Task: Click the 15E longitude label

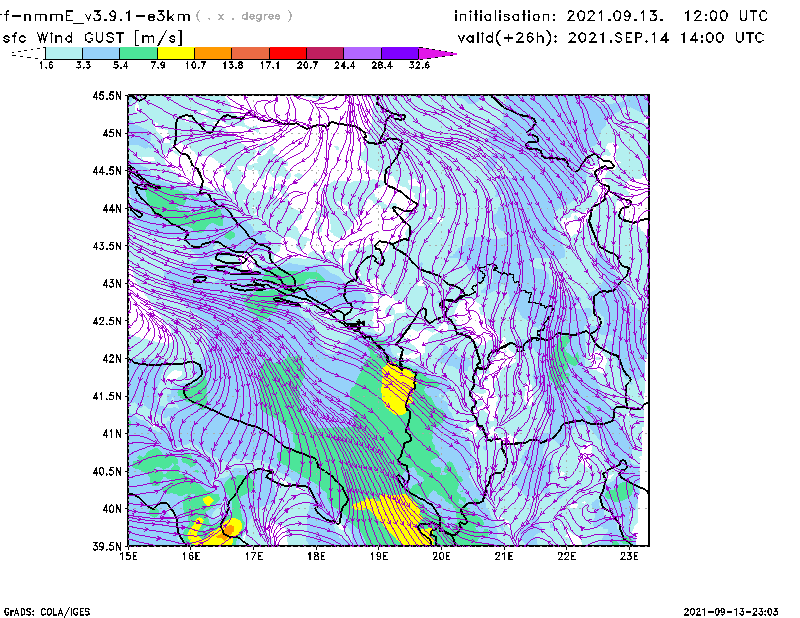Action: [x=129, y=556]
